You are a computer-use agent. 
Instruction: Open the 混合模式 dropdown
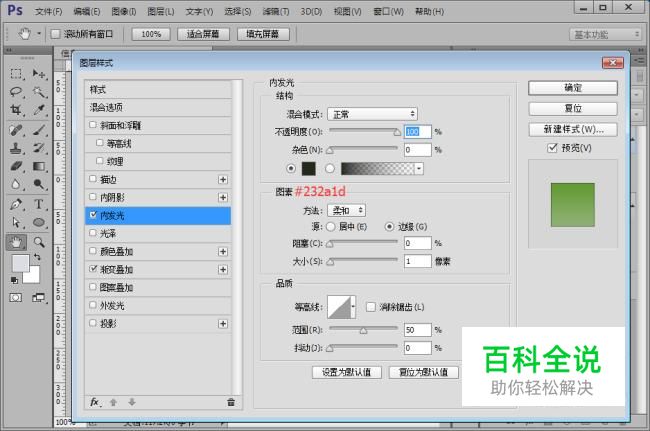[372, 114]
